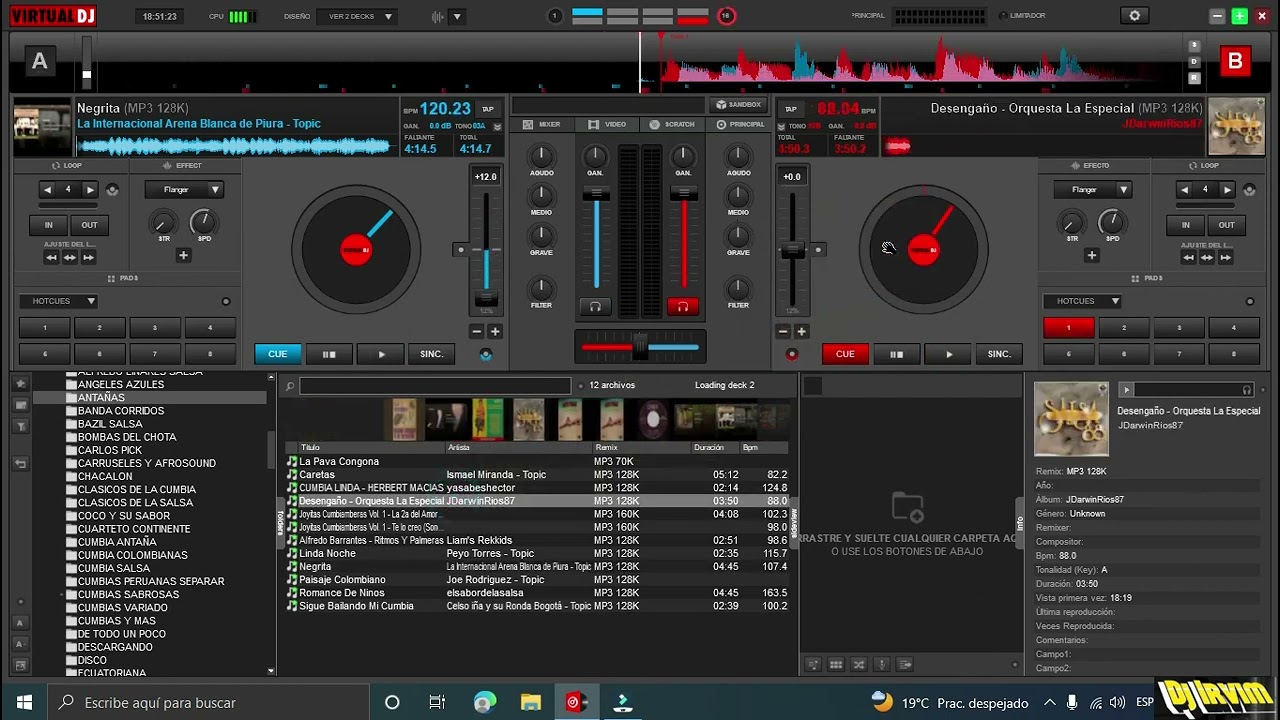
Task: Click the deck A loop back arrow beside 4
Action: (x=48, y=189)
